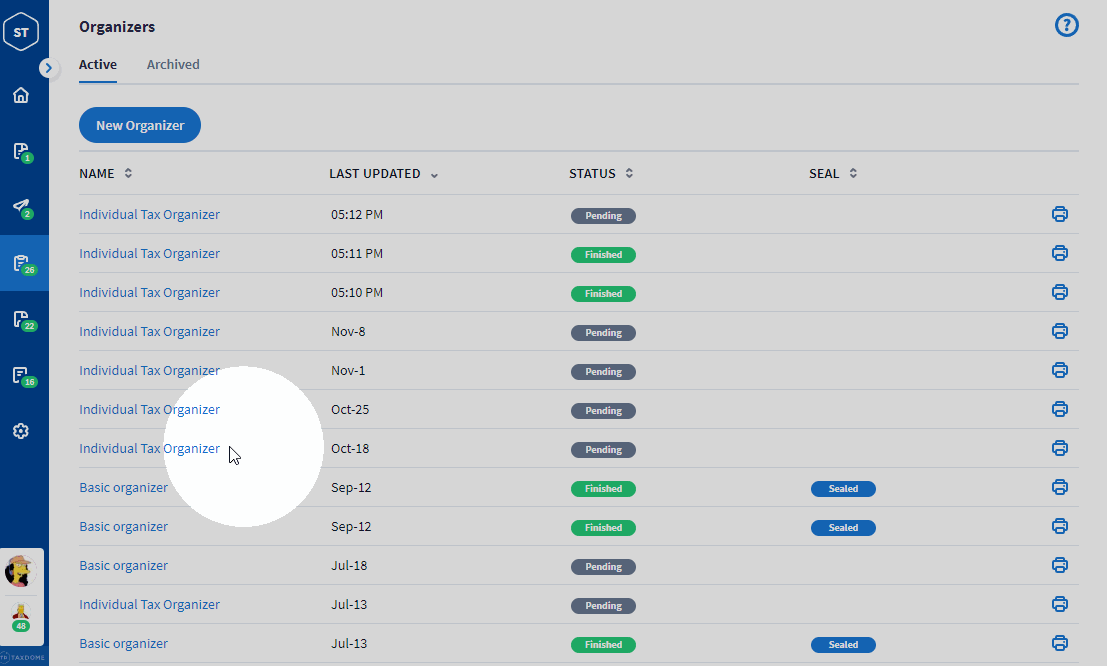The image size is (1107, 666).
Task: Open Basic organizer updated Jul-18
Action: coord(124,565)
